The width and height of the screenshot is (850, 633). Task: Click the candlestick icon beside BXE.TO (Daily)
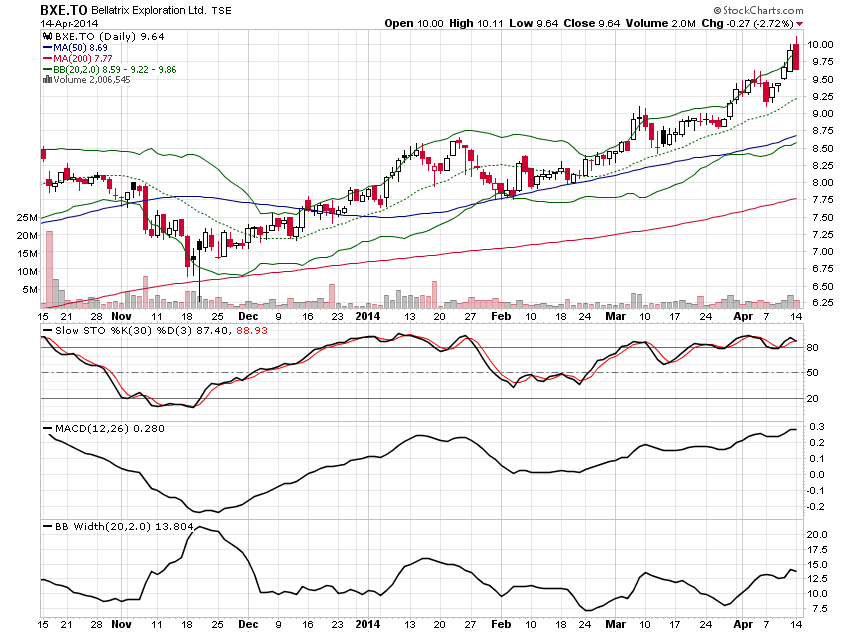click(48, 36)
